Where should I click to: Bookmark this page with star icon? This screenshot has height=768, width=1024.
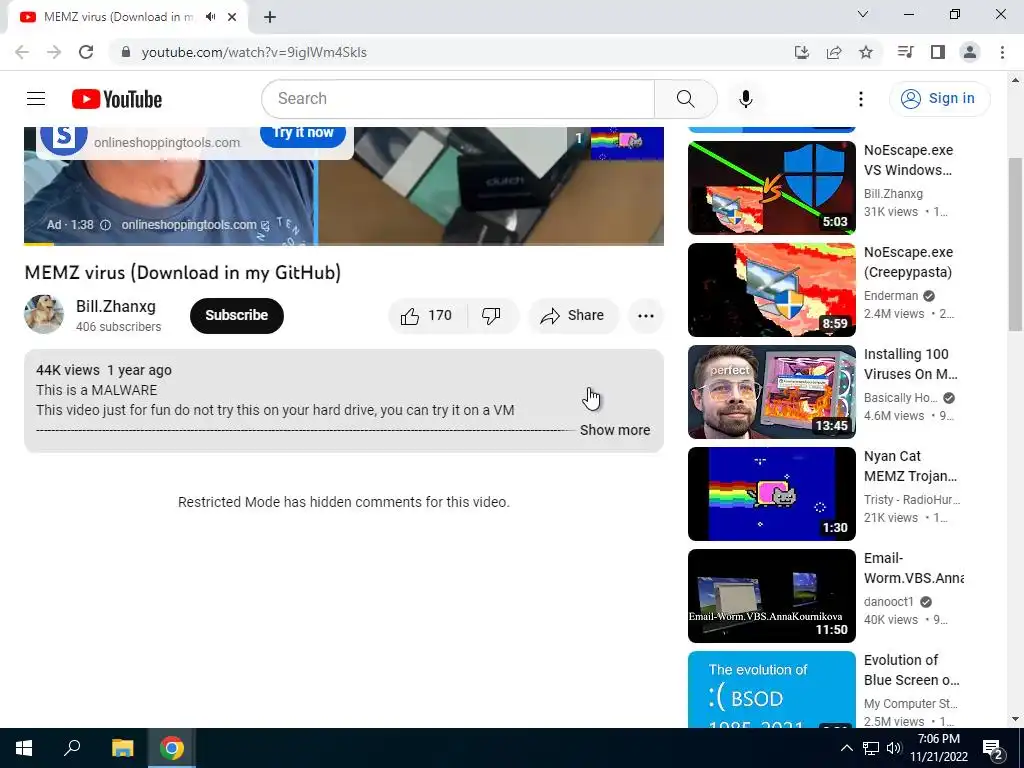click(866, 52)
